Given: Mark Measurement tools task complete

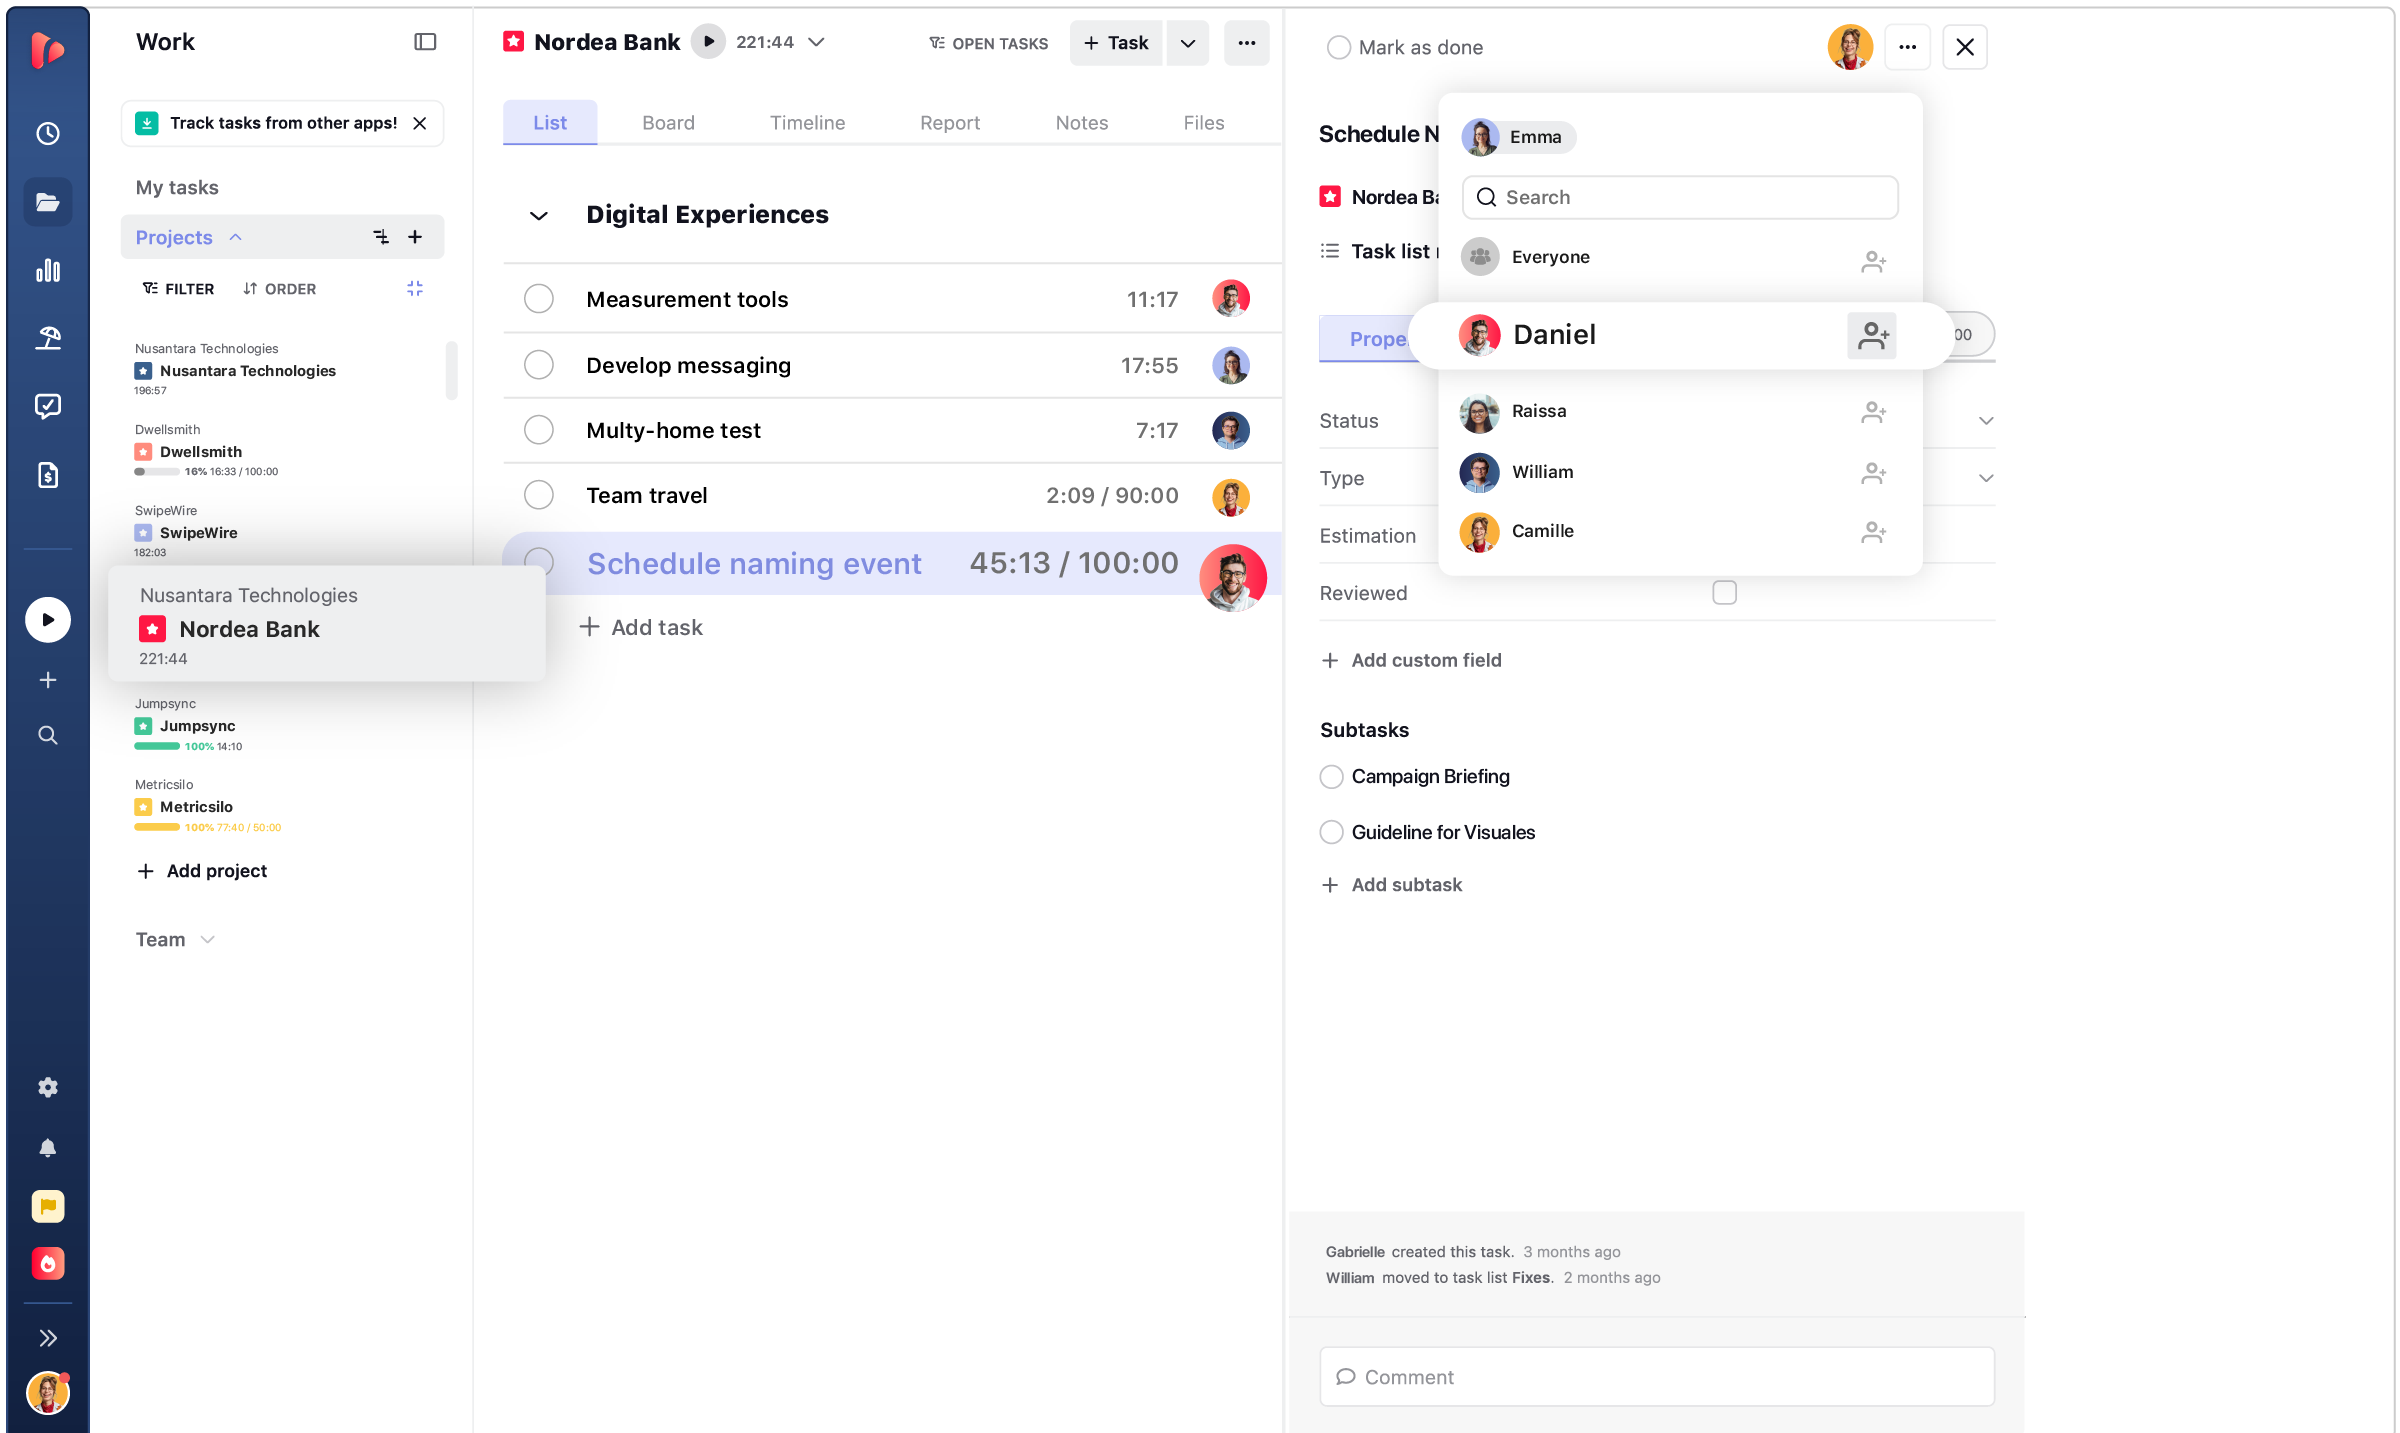Looking at the screenshot, I should [539, 299].
